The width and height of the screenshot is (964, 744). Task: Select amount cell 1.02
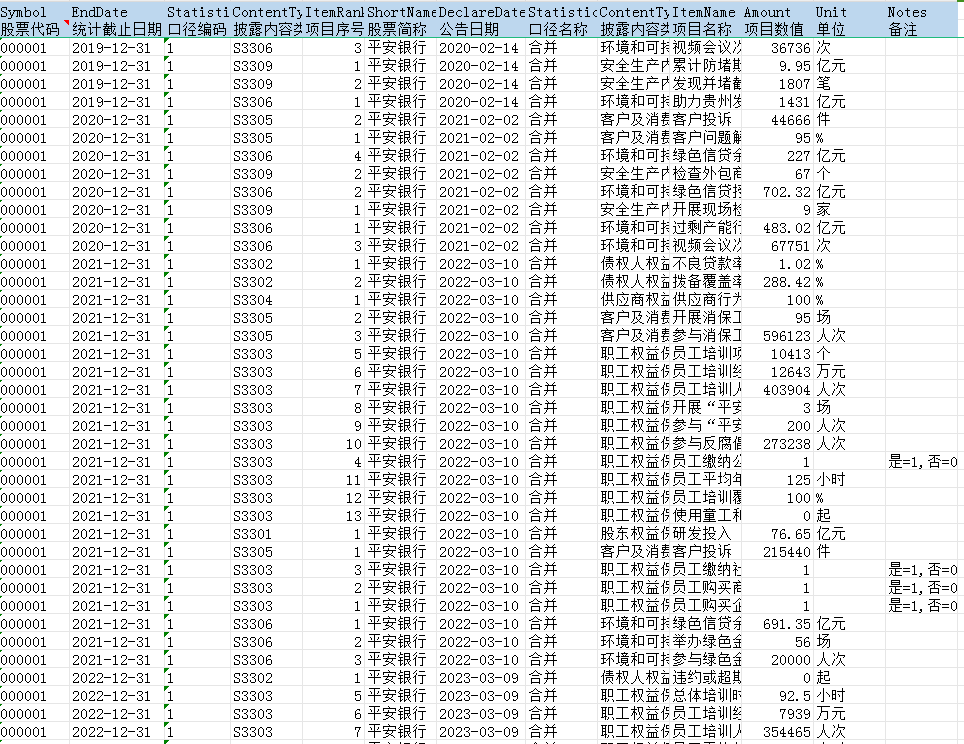click(778, 264)
